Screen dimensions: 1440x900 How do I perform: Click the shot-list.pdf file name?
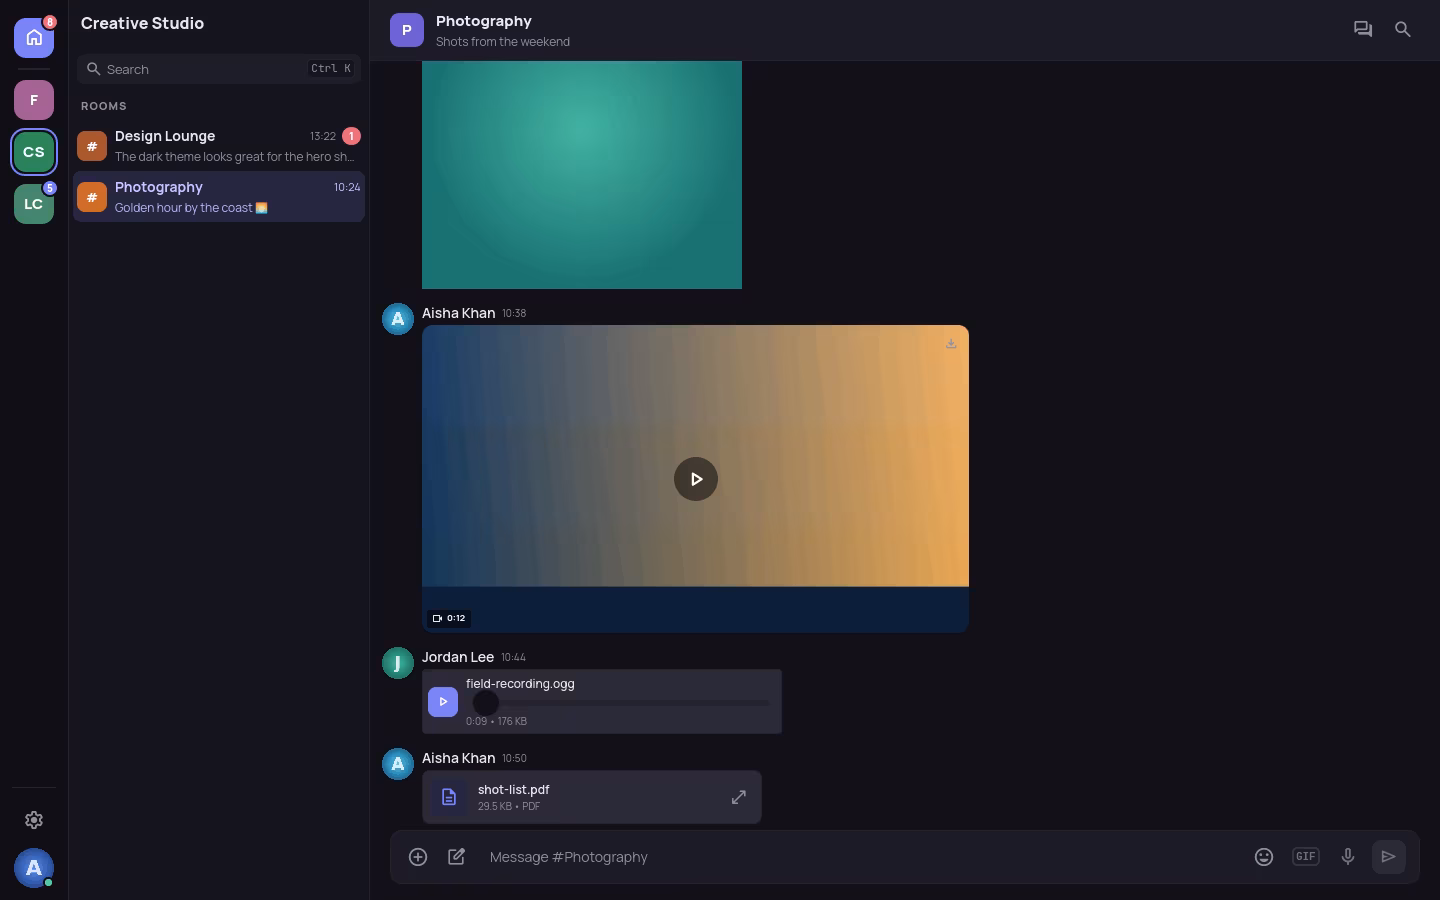[x=513, y=789]
